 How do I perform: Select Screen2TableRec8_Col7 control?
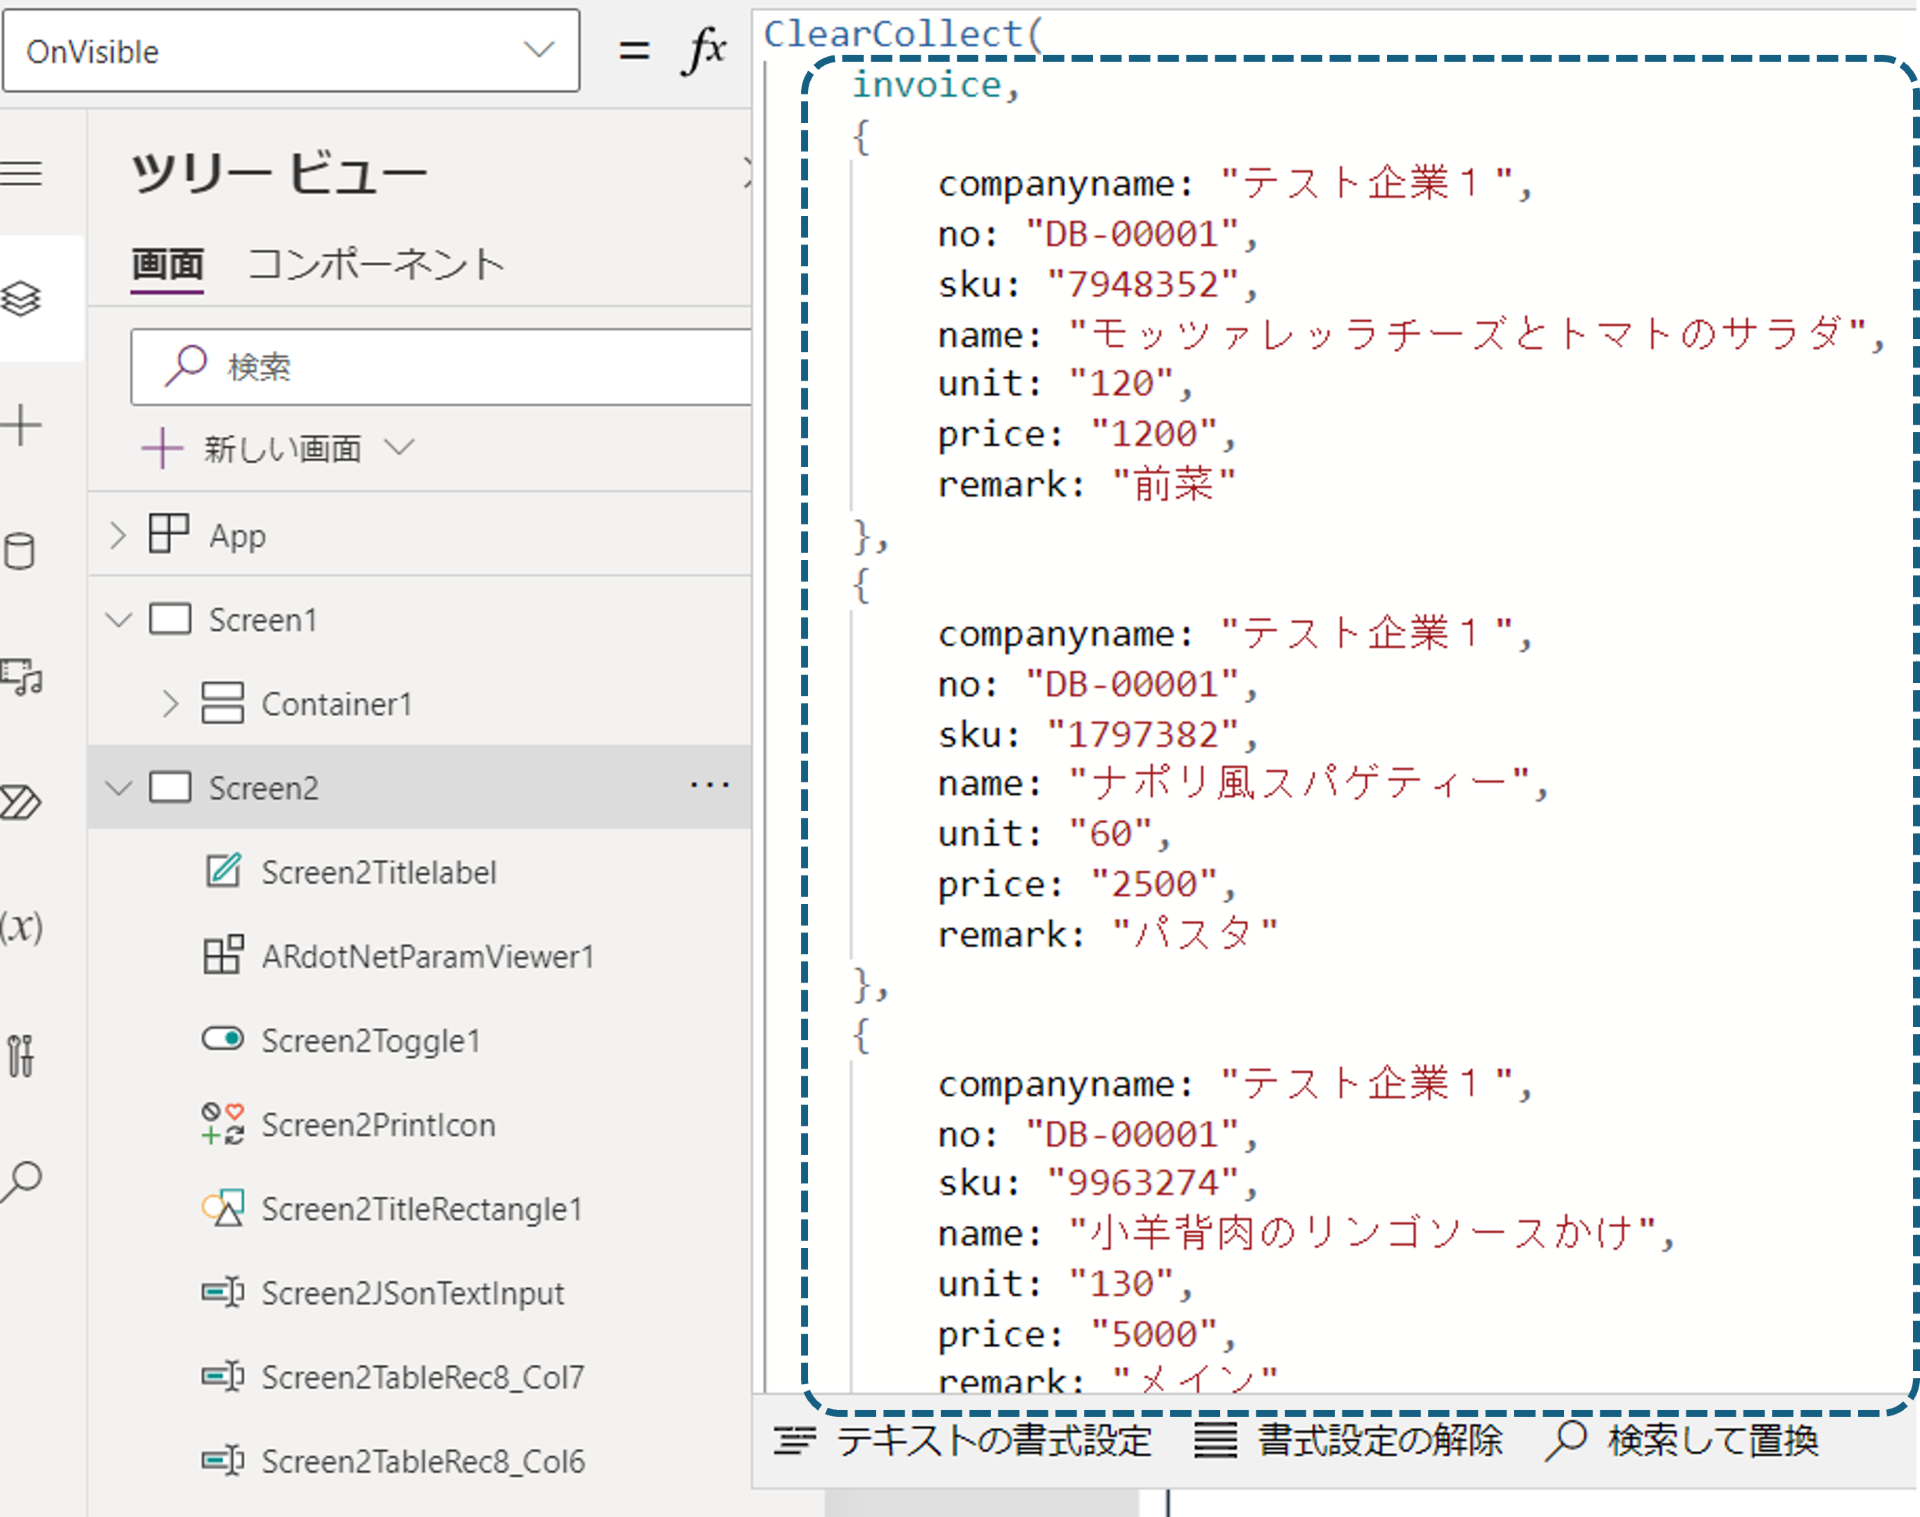click(x=422, y=1377)
